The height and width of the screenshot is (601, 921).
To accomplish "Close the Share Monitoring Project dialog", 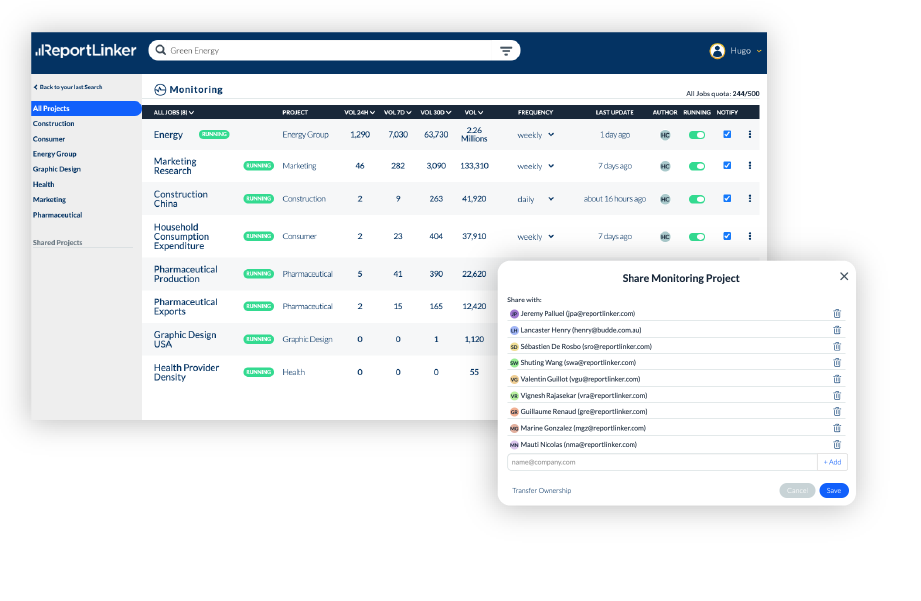I will click(844, 276).
